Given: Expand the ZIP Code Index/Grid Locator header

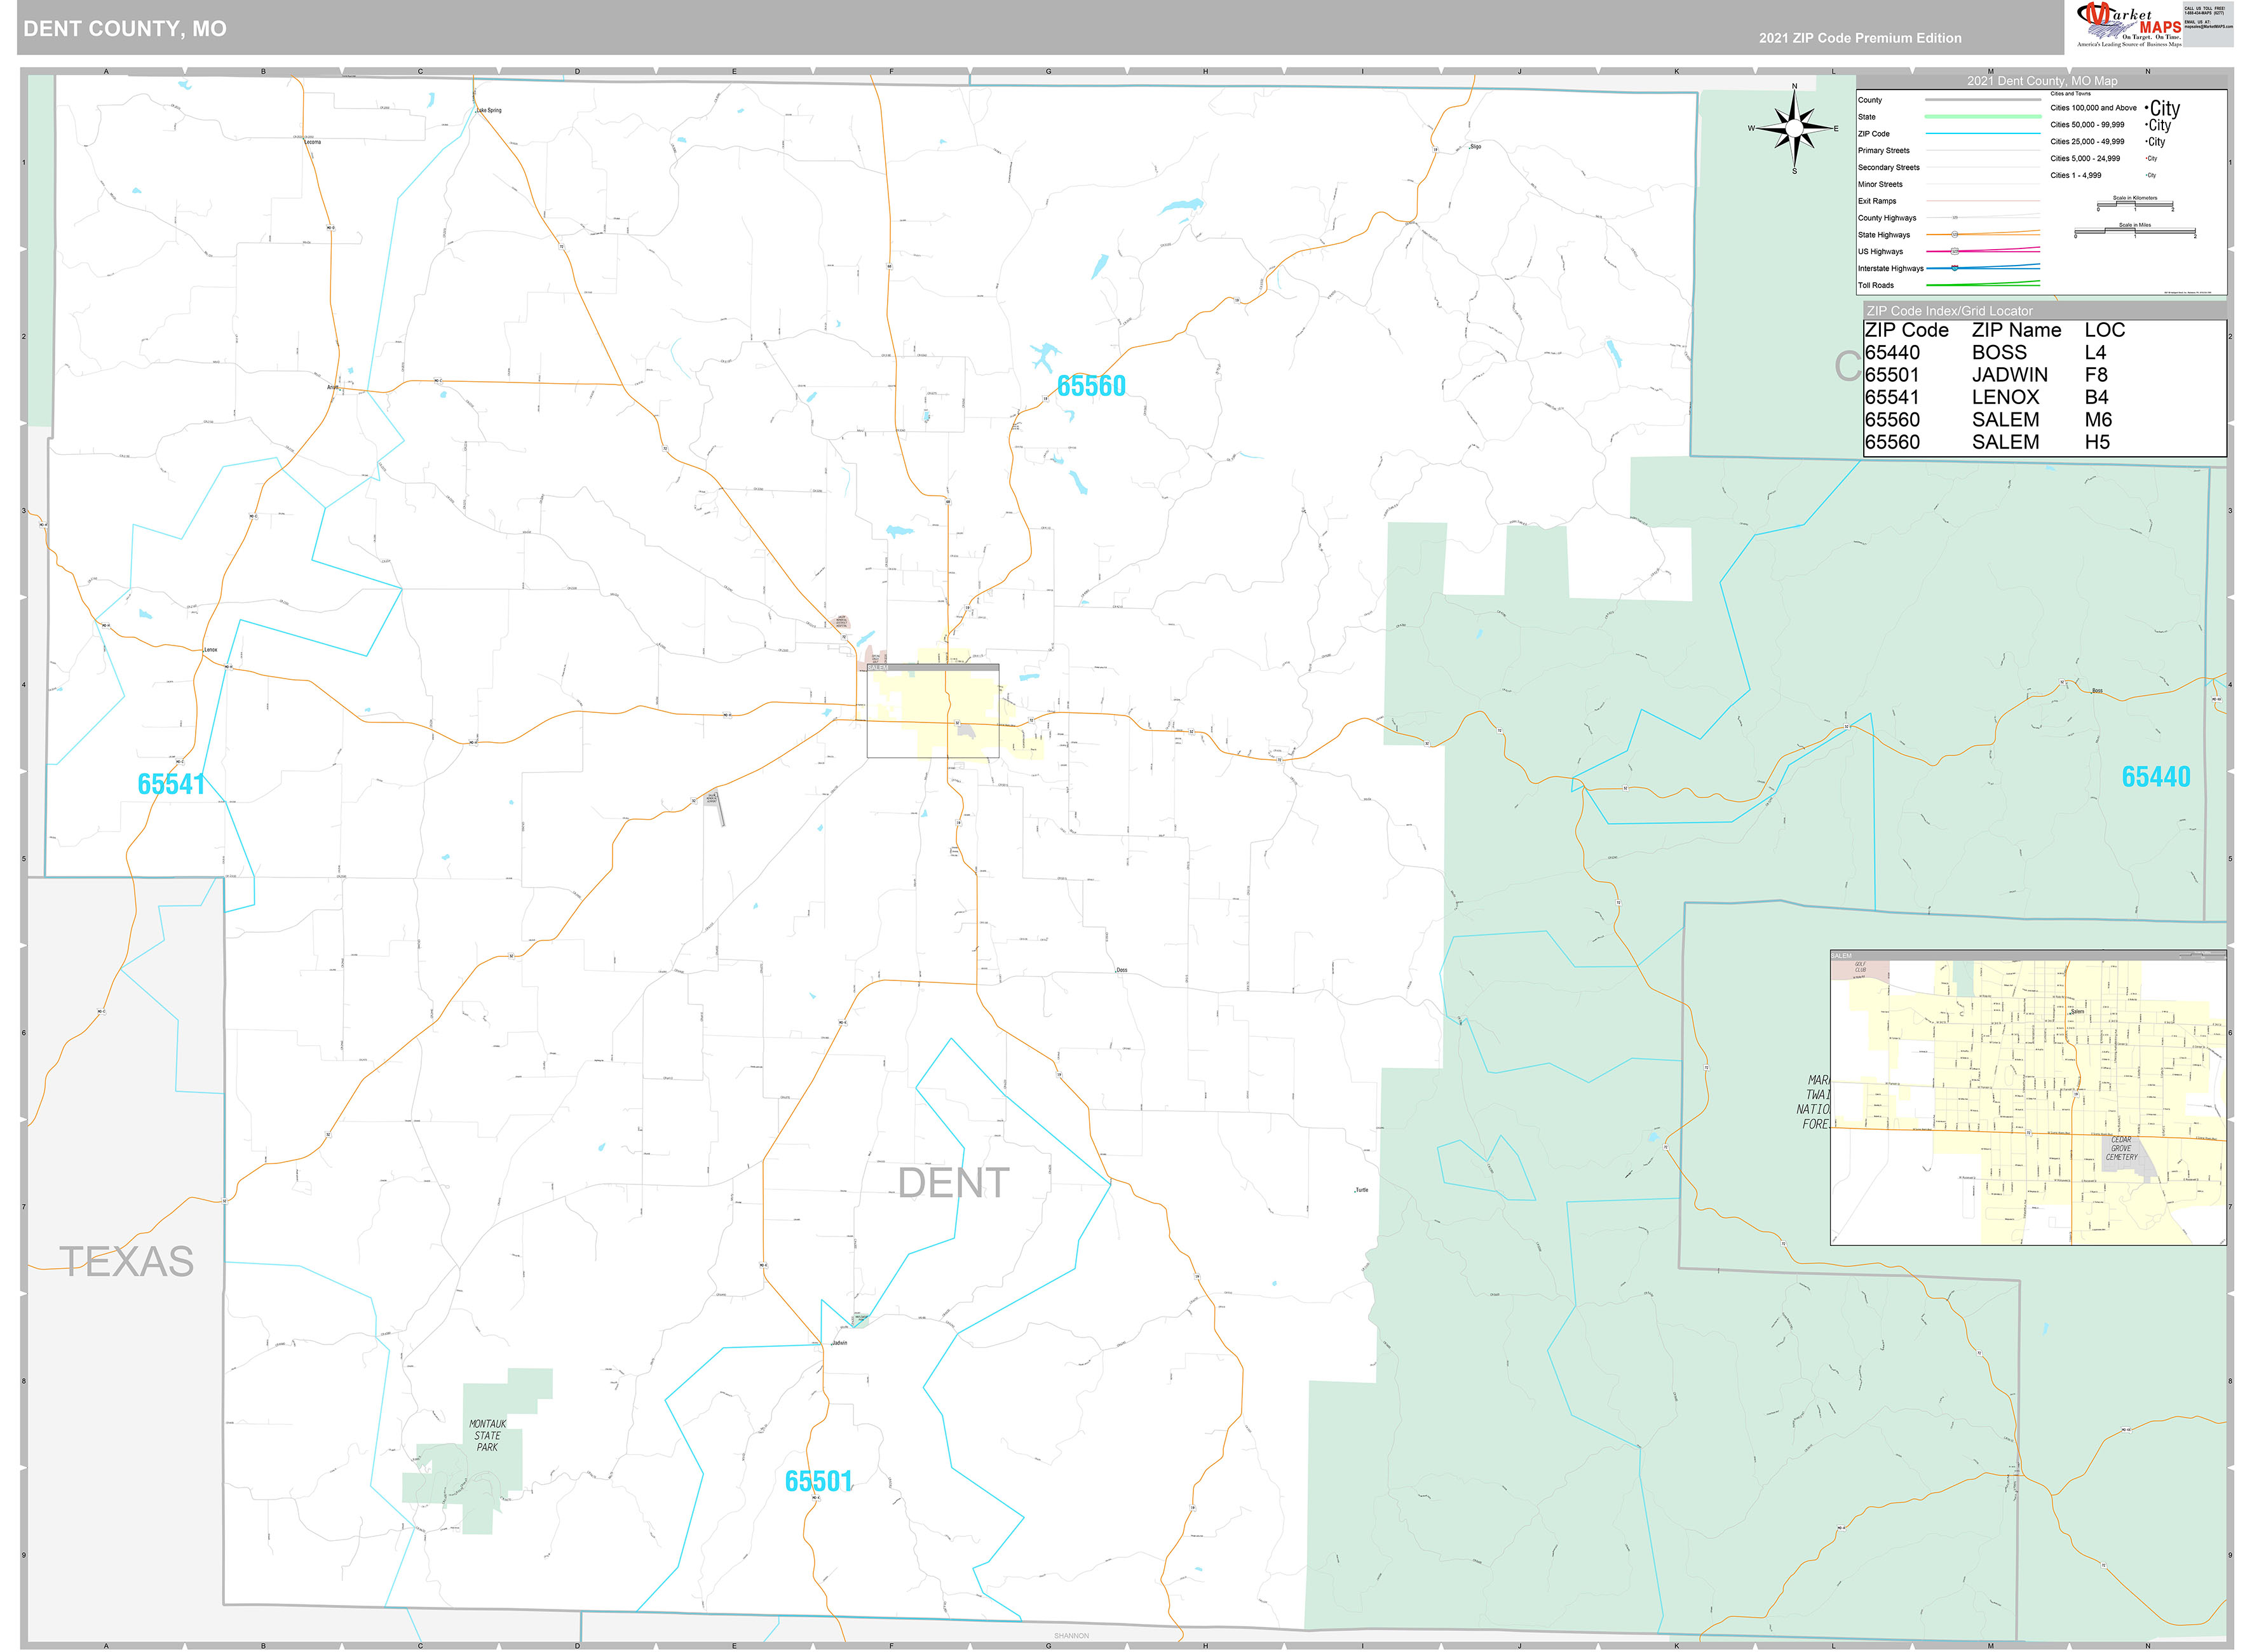Looking at the screenshot, I should [x=1950, y=312].
